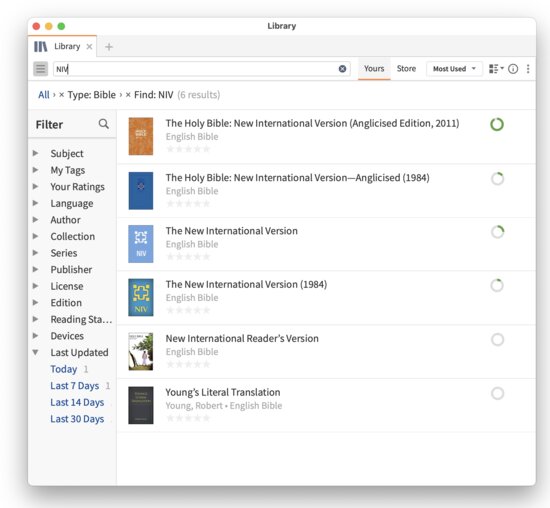550x508 pixels.
Task: Rate Young's Literal Translation using stars
Action: click(188, 418)
